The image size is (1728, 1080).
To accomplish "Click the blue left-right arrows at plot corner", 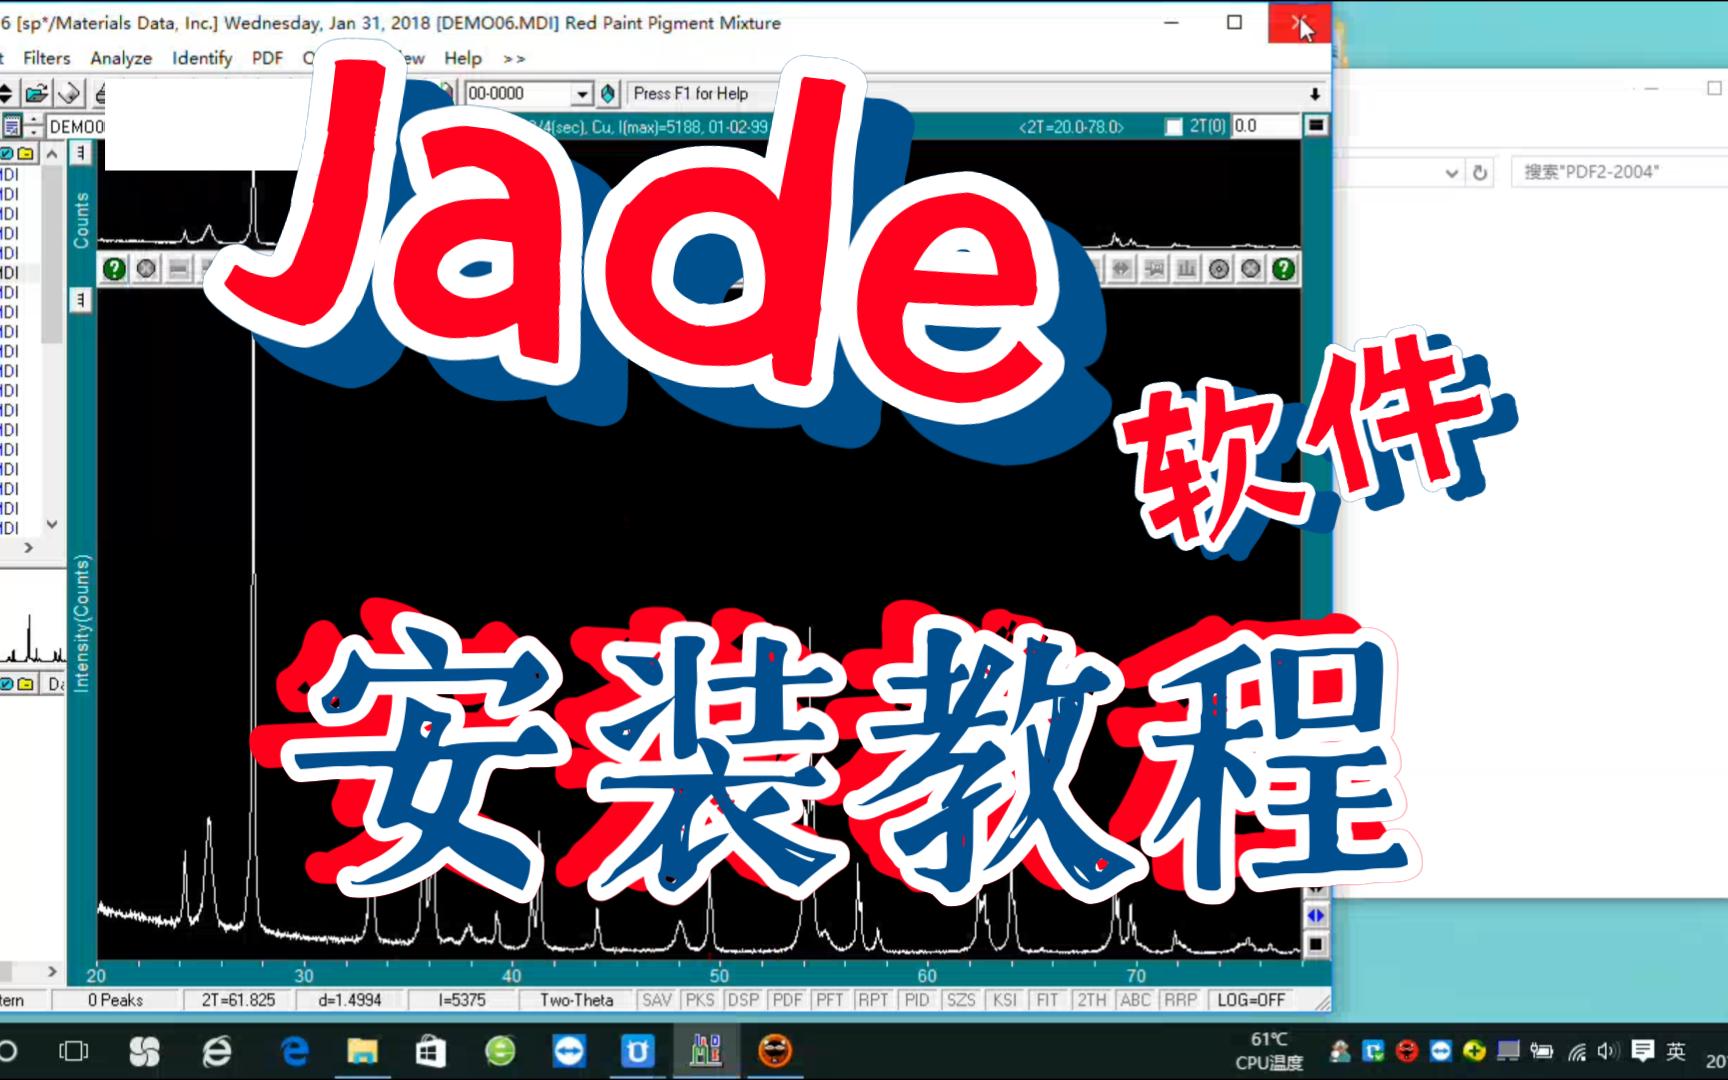I will [x=1316, y=915].
